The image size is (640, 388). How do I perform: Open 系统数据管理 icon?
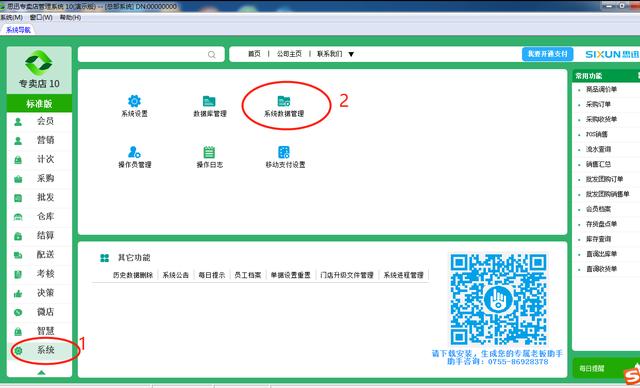click(x=284, y=101)
